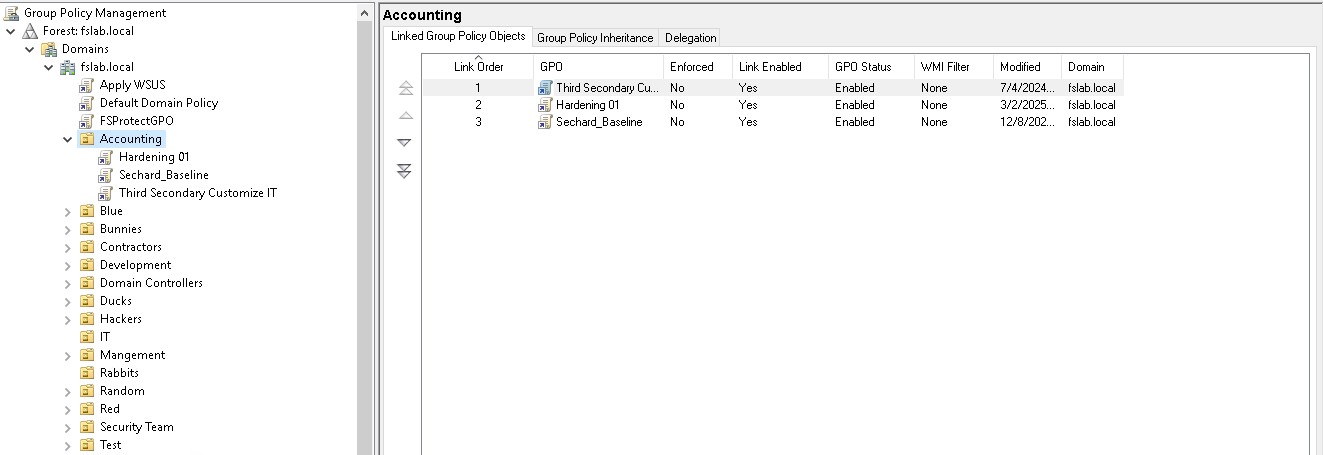Click move link to bottom arrow icon
The image size is (1323, 455).
click(x=405, y=172)
